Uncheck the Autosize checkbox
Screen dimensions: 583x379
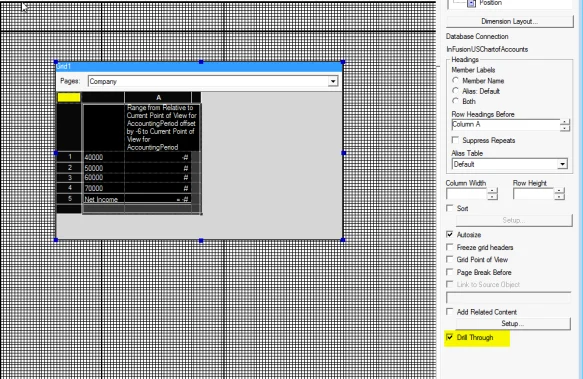(450, 234)
